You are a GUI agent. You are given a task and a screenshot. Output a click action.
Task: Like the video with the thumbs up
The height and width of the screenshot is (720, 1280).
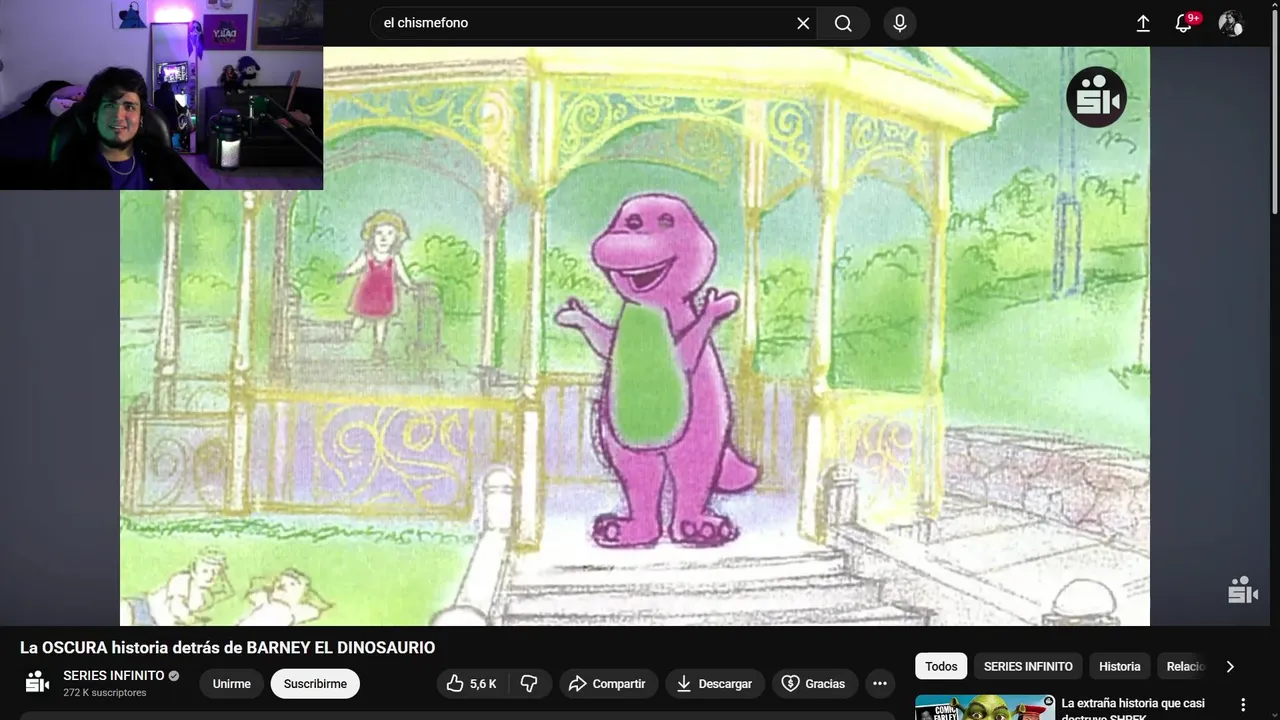click(471, 684)
